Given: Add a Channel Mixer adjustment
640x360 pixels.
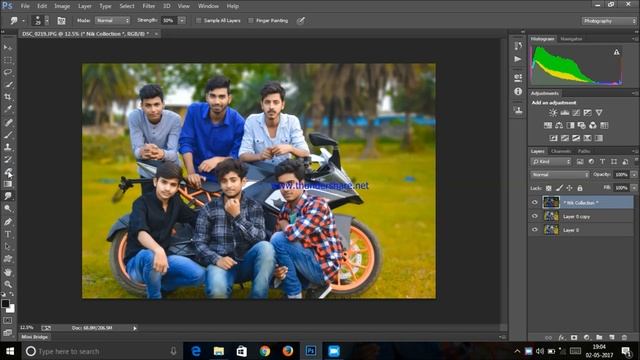Looking at the screenshot, I should [x=593, y=125].
